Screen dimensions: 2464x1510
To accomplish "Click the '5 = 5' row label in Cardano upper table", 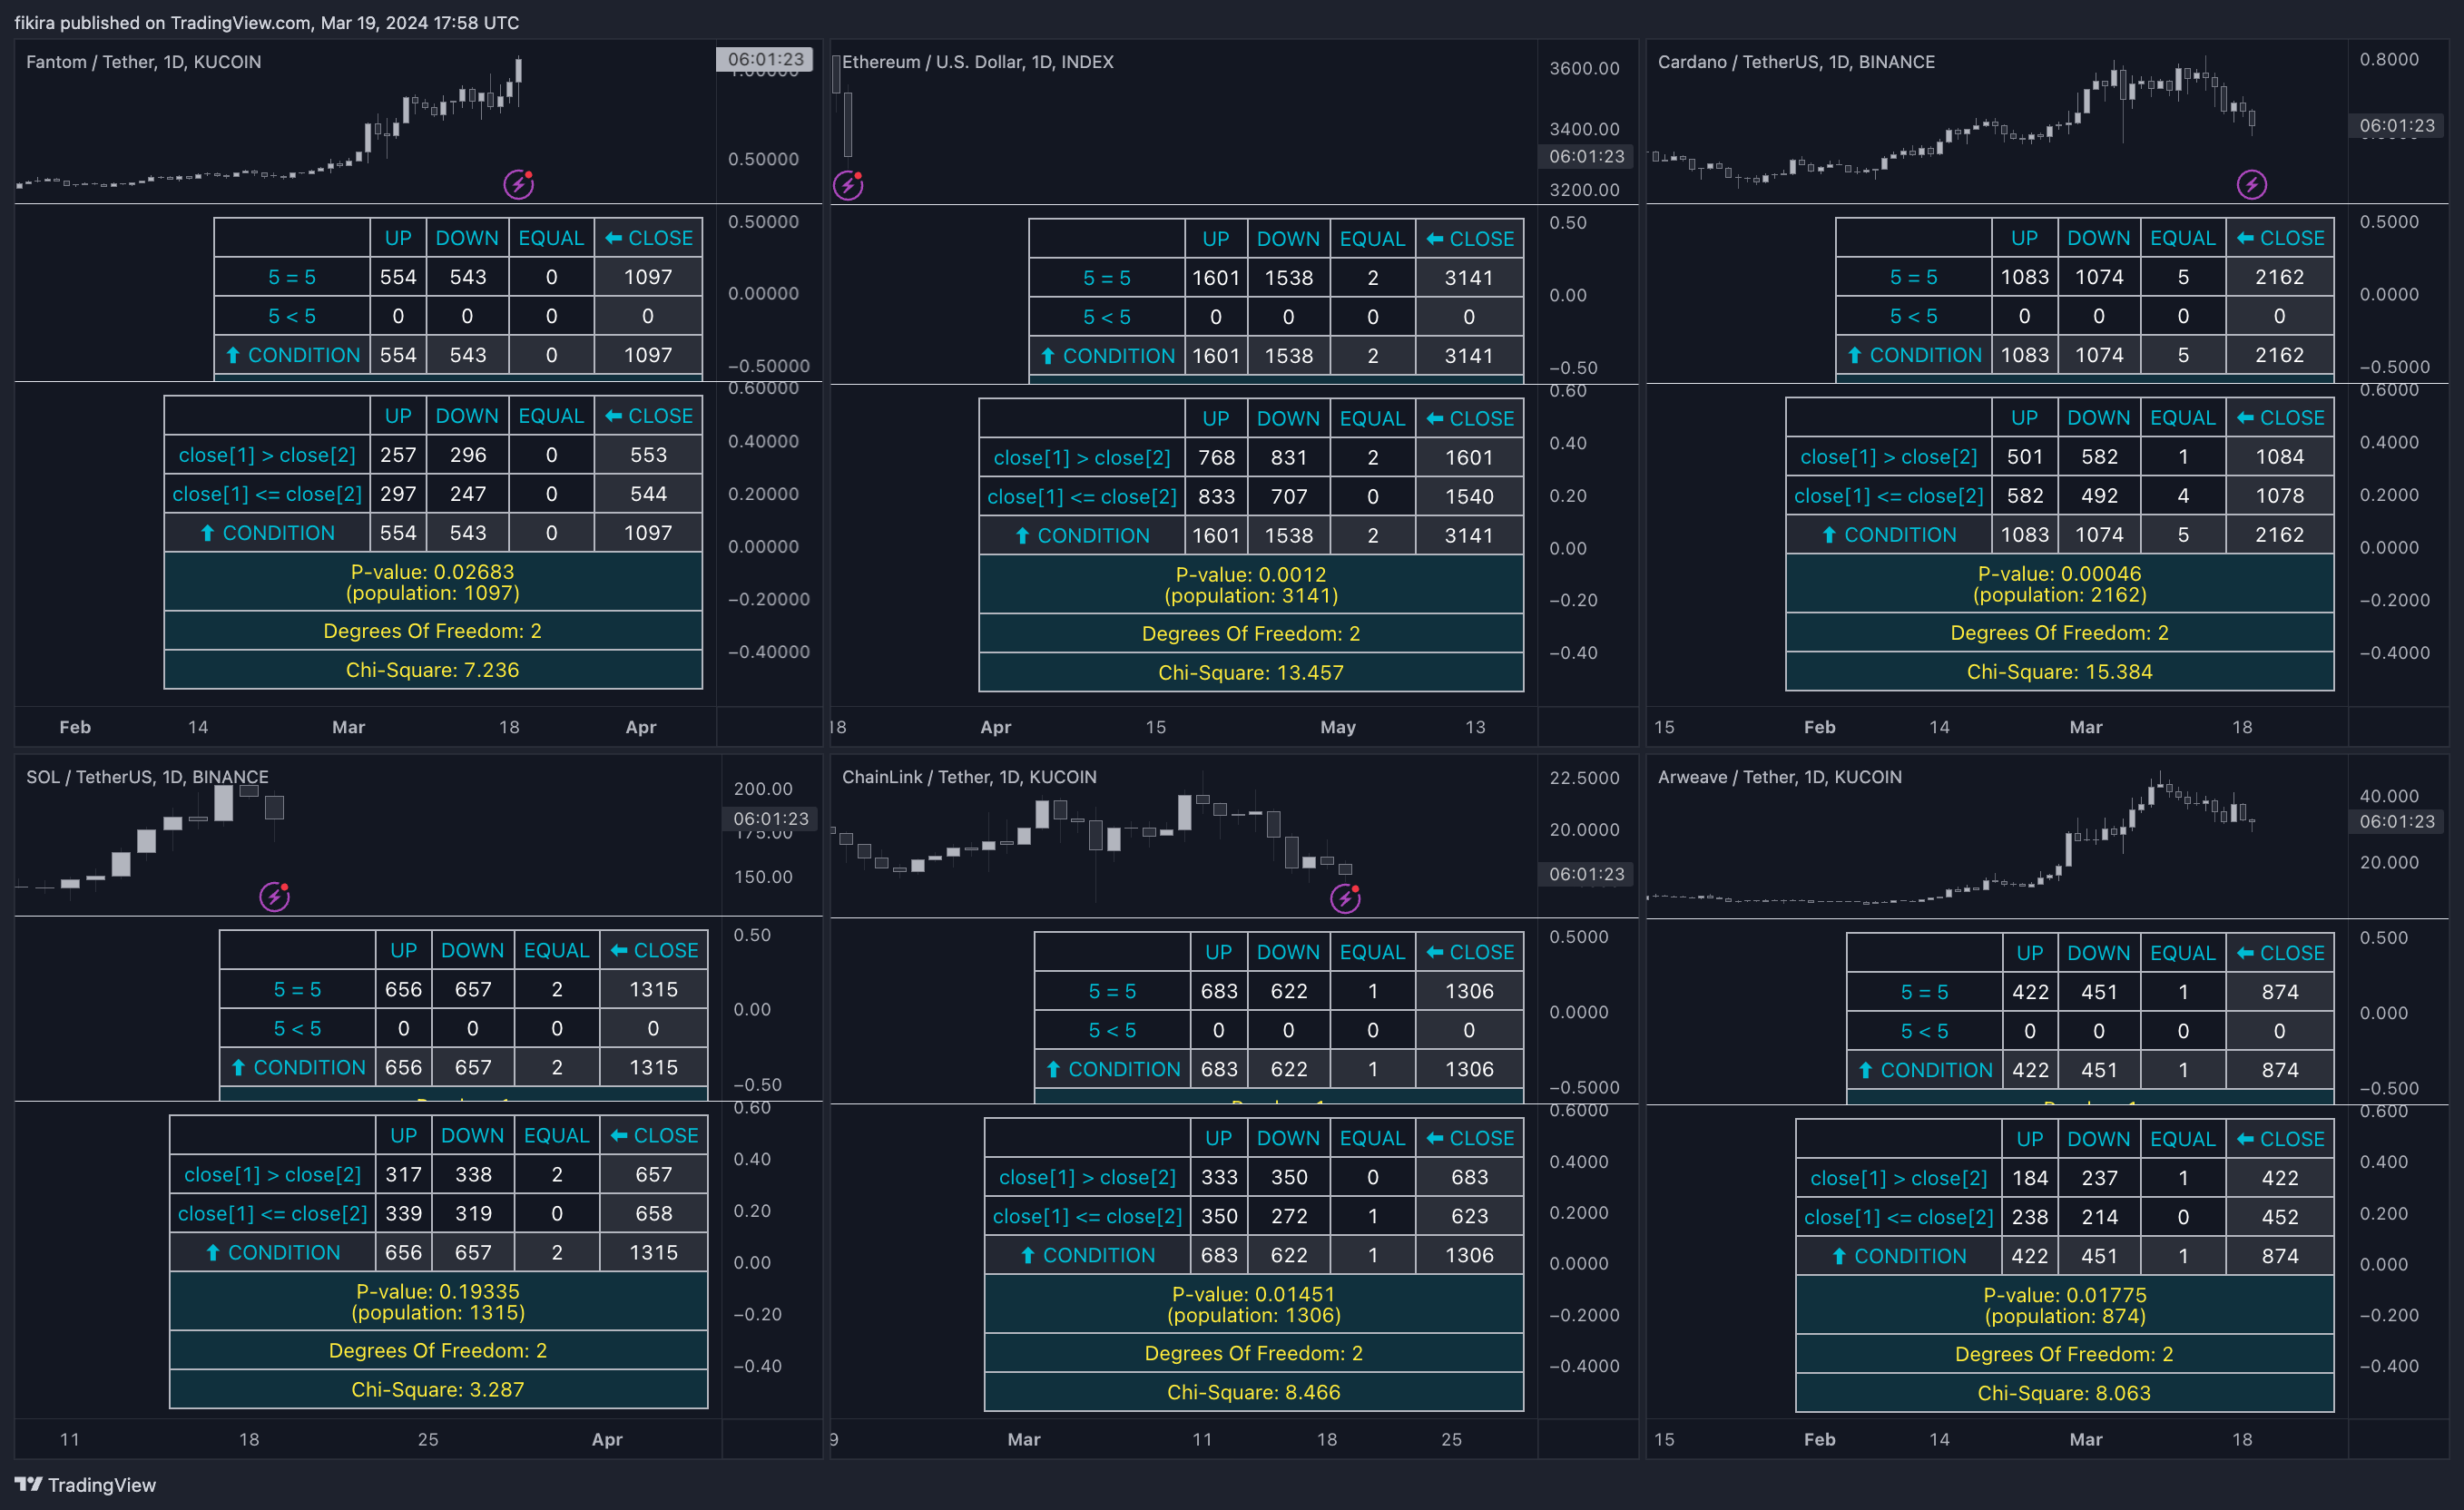I will 1913,277.
